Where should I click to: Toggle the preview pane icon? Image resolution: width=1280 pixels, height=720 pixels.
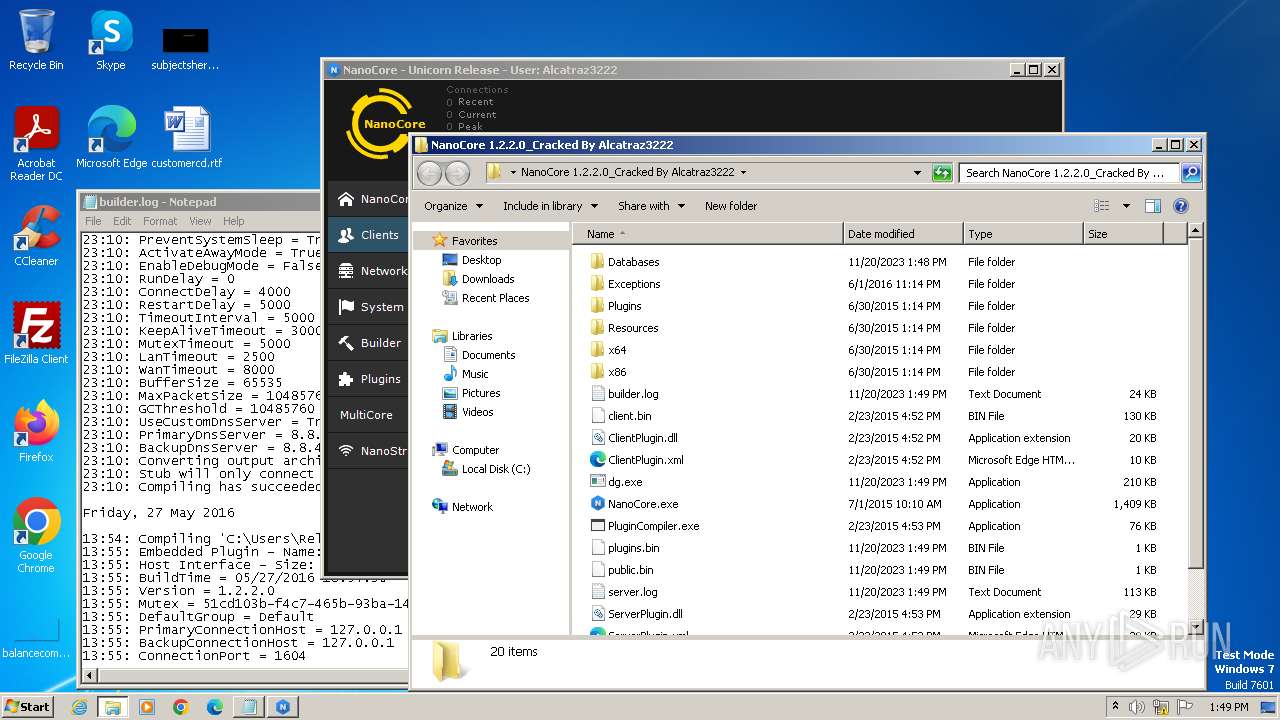[1153, 206]
